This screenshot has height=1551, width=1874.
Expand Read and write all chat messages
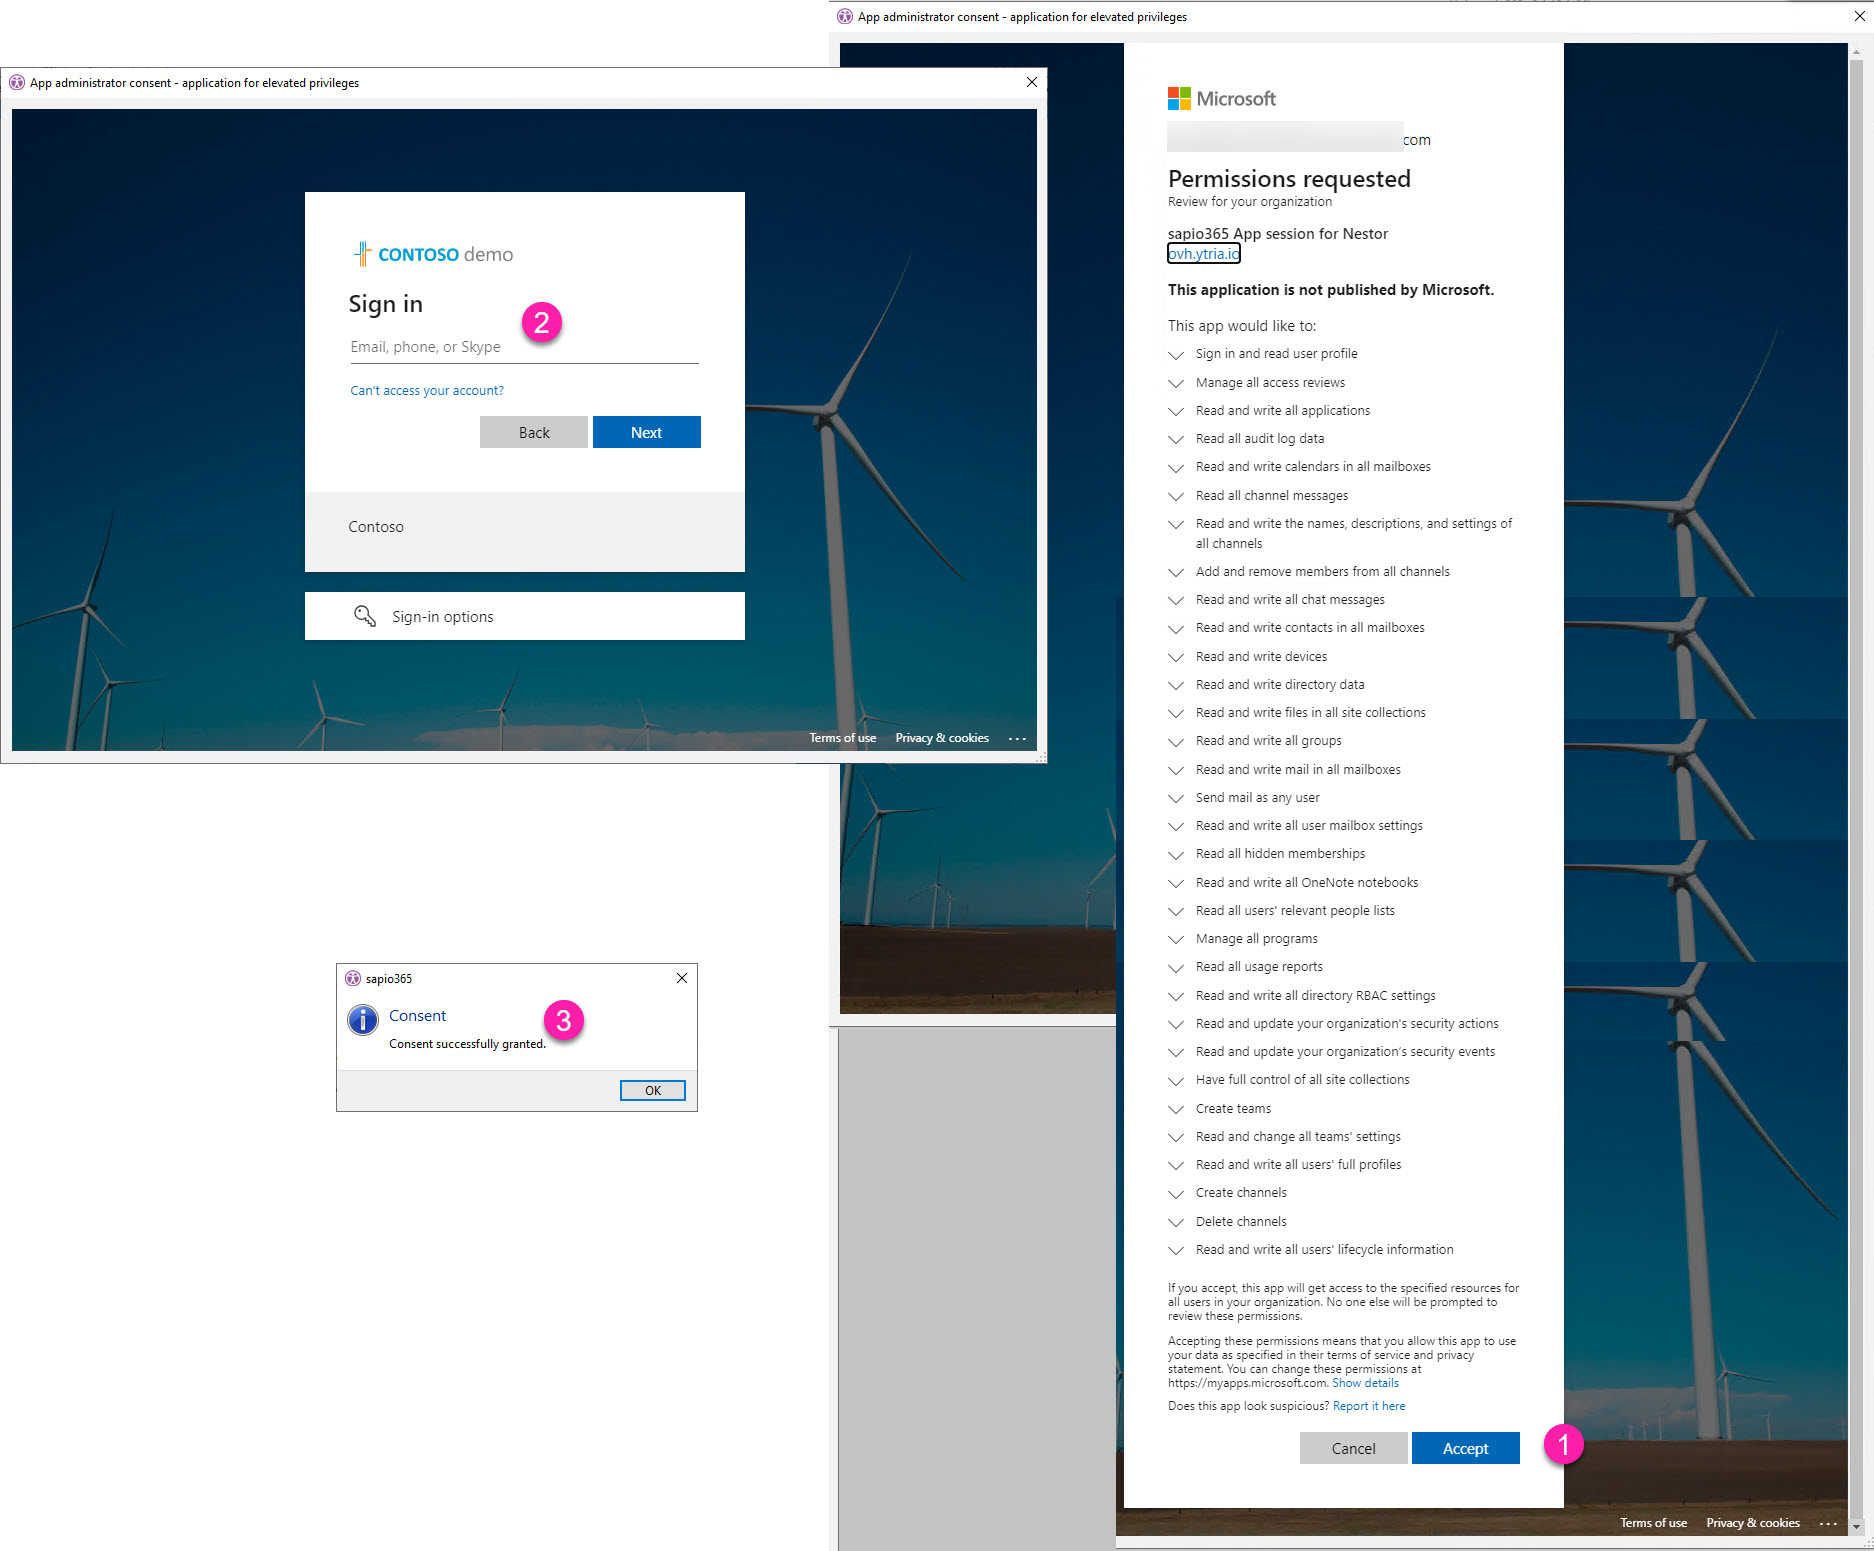coord(1176,600)
